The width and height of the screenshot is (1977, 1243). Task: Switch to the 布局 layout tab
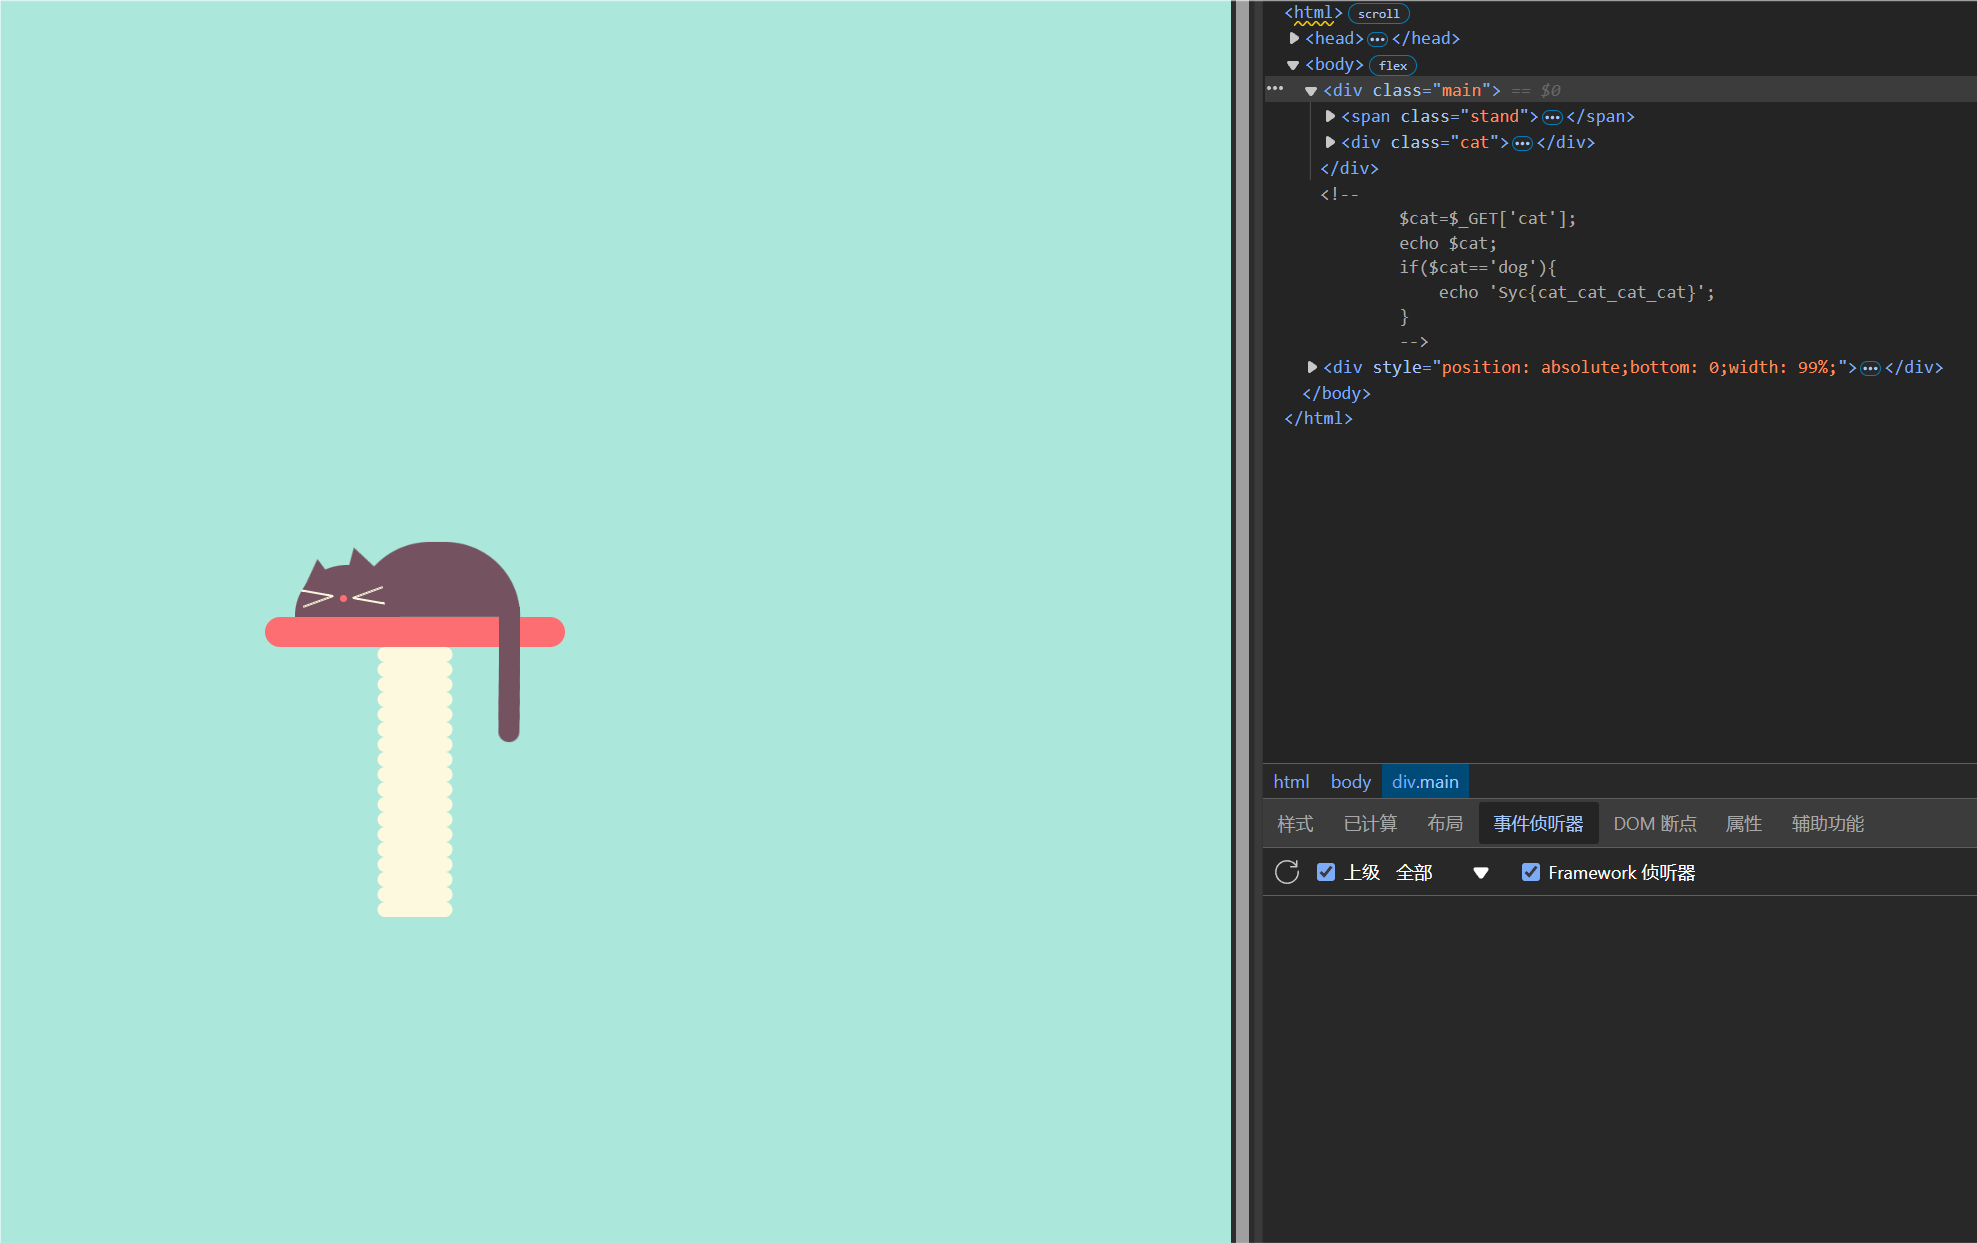[1445, 823]
